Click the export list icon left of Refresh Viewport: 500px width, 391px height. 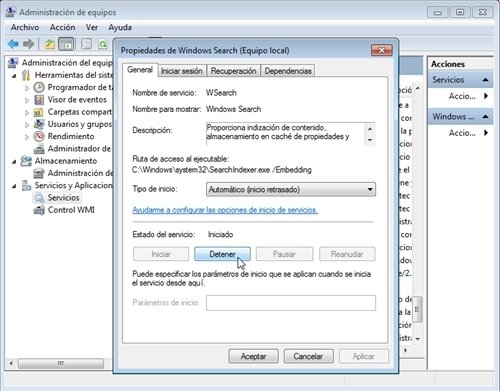point(86,44)
